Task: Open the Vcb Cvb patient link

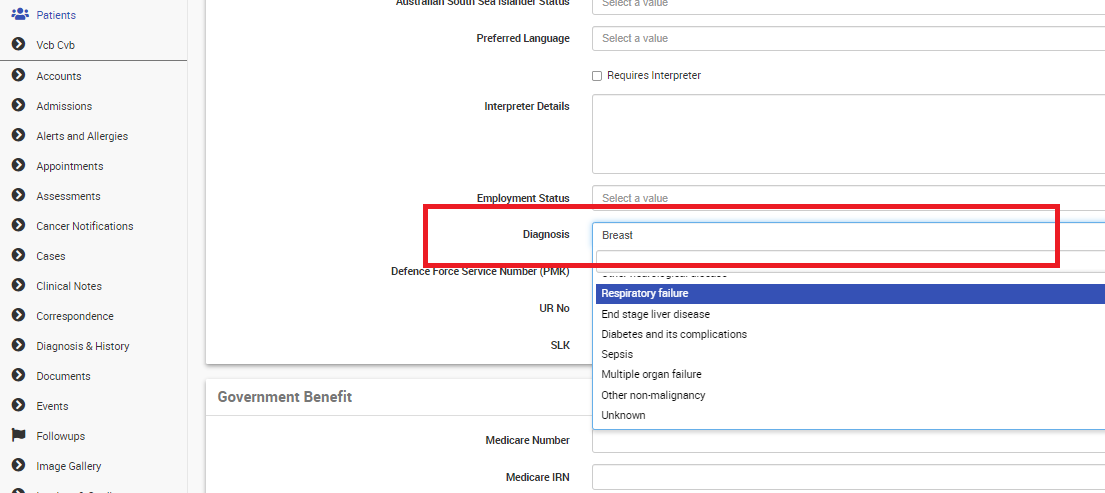Action: tap(56, 45)
